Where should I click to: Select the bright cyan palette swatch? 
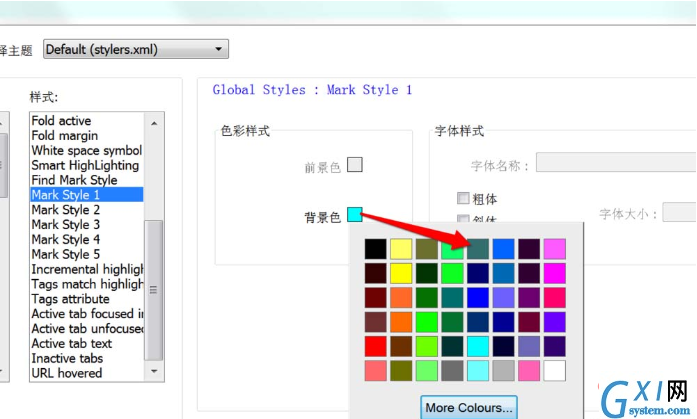point(478,346)
